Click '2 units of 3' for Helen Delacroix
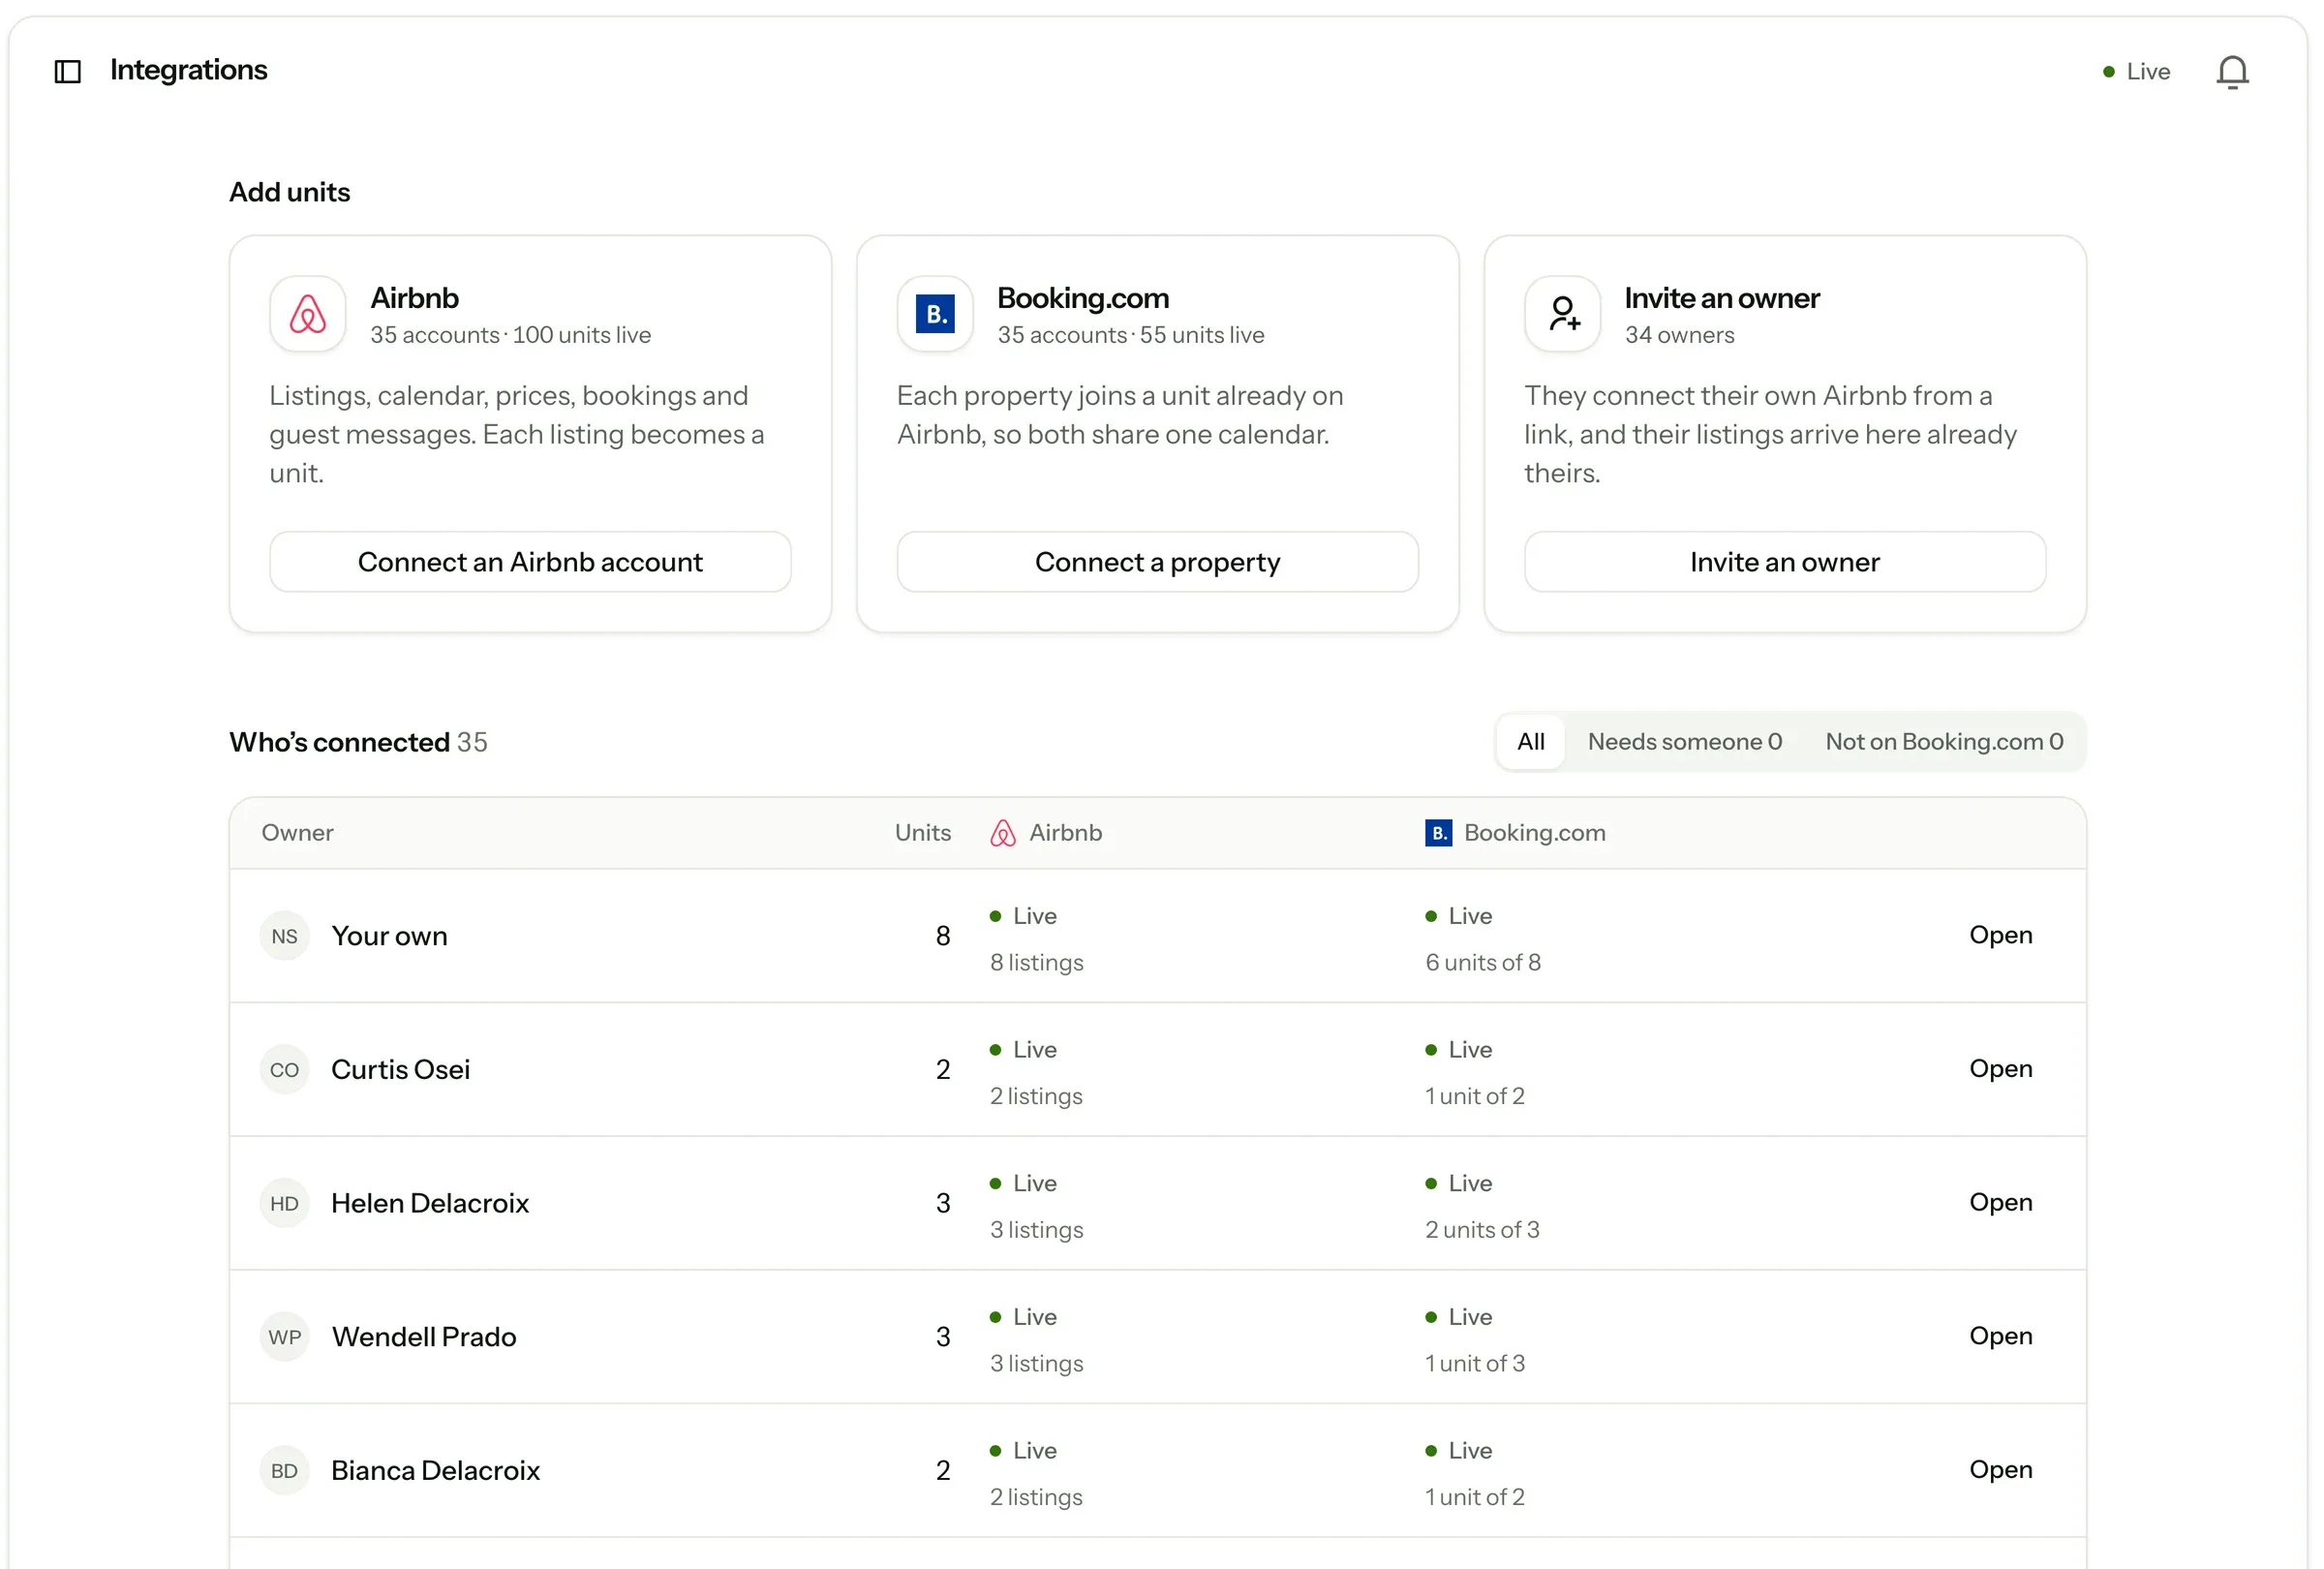 1481,1230
